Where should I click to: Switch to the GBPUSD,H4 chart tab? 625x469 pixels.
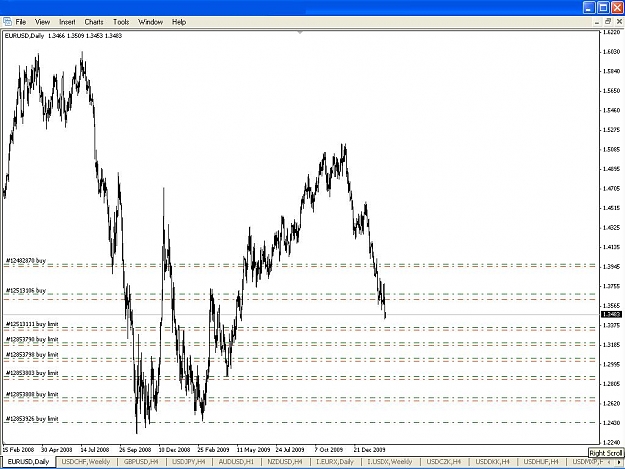point(141,461)
